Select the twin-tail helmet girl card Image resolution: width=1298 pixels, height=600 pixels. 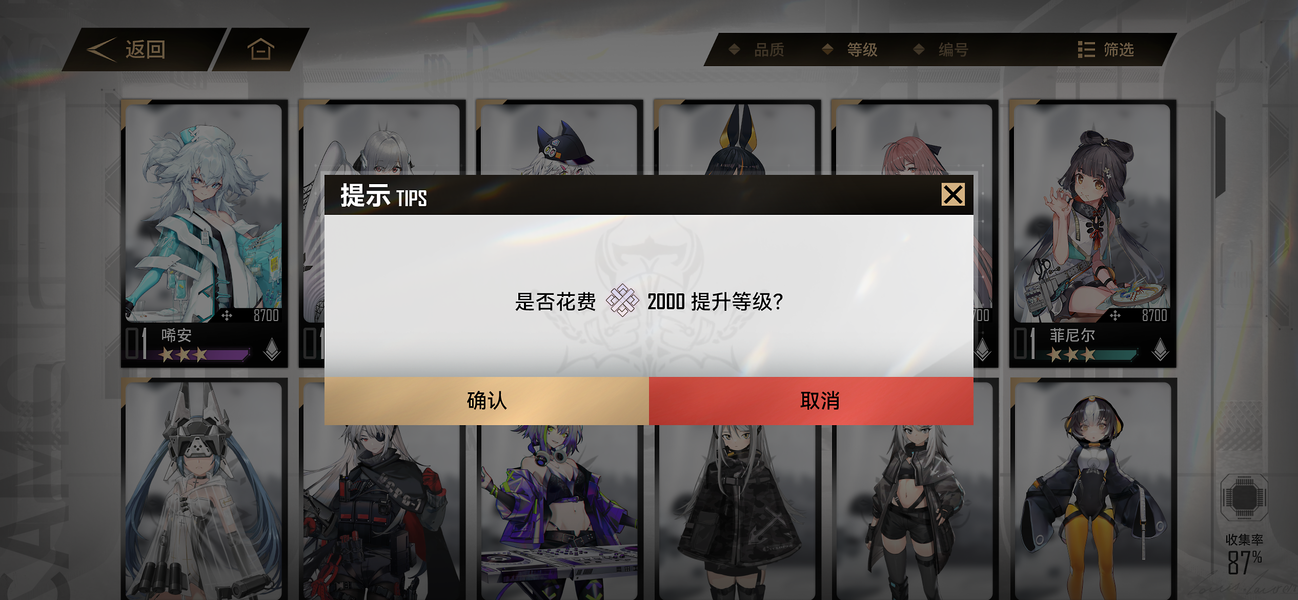(x=204, y=489)
